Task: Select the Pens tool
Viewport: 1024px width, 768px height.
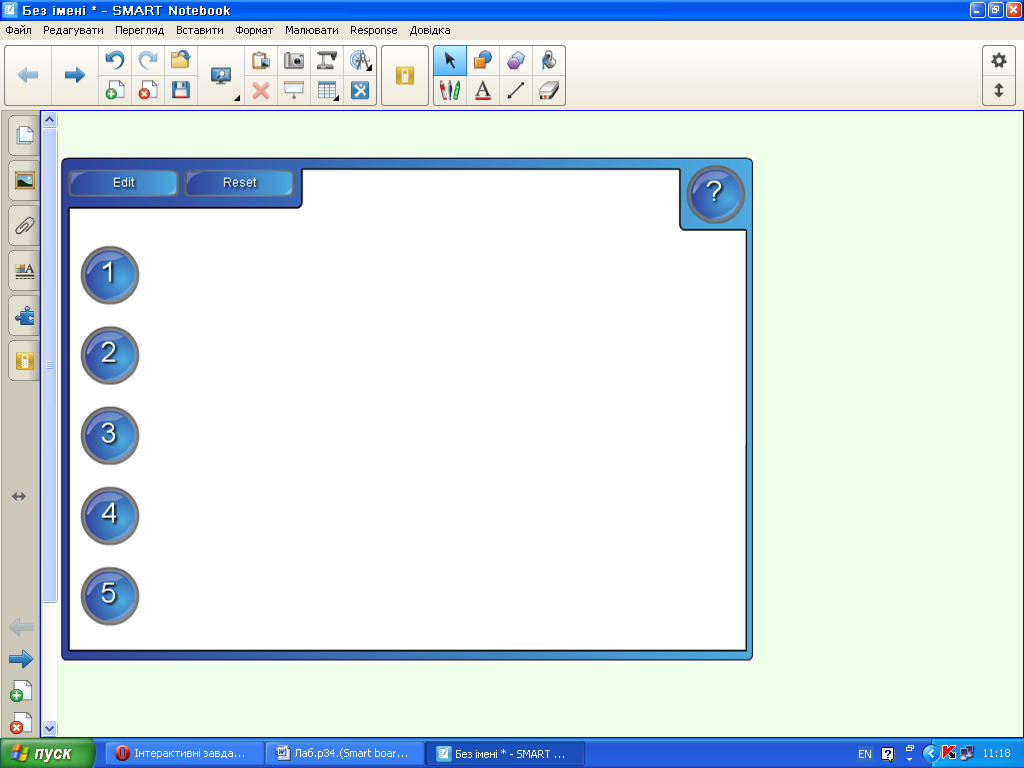Action: [x=450, y=90]
